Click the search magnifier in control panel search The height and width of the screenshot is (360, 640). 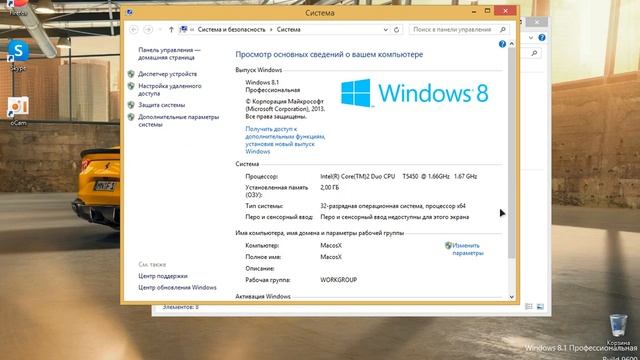[503, 29]
